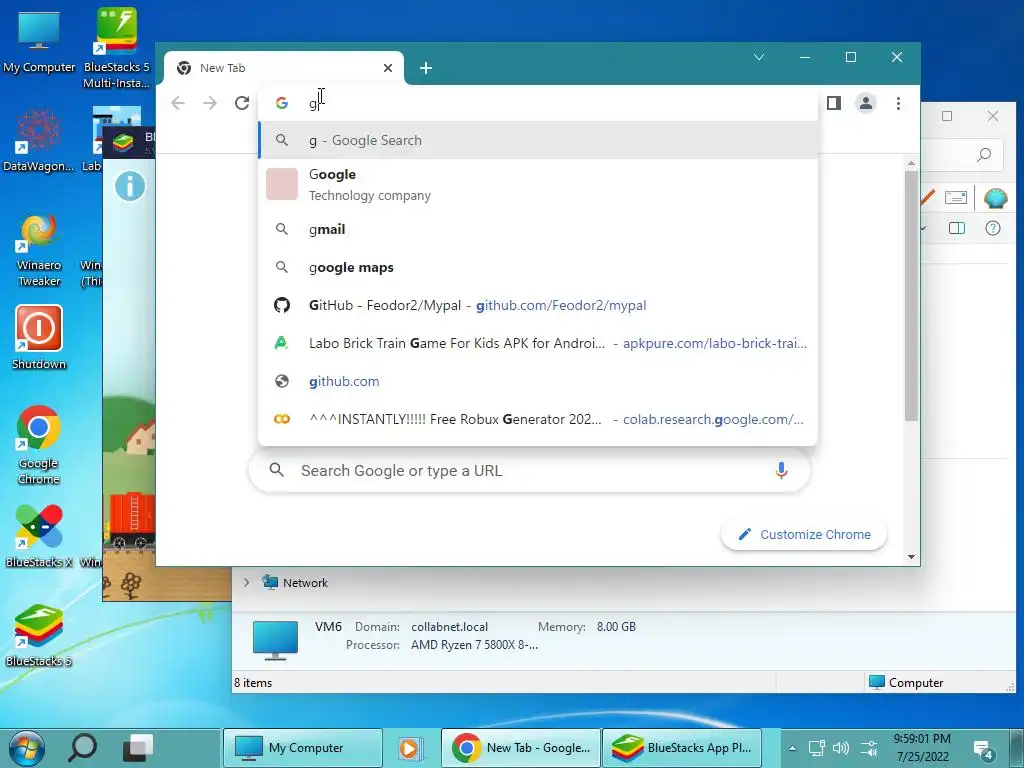
Task: Pick the gmail search suggestion
Action: [x=539, y=229]
